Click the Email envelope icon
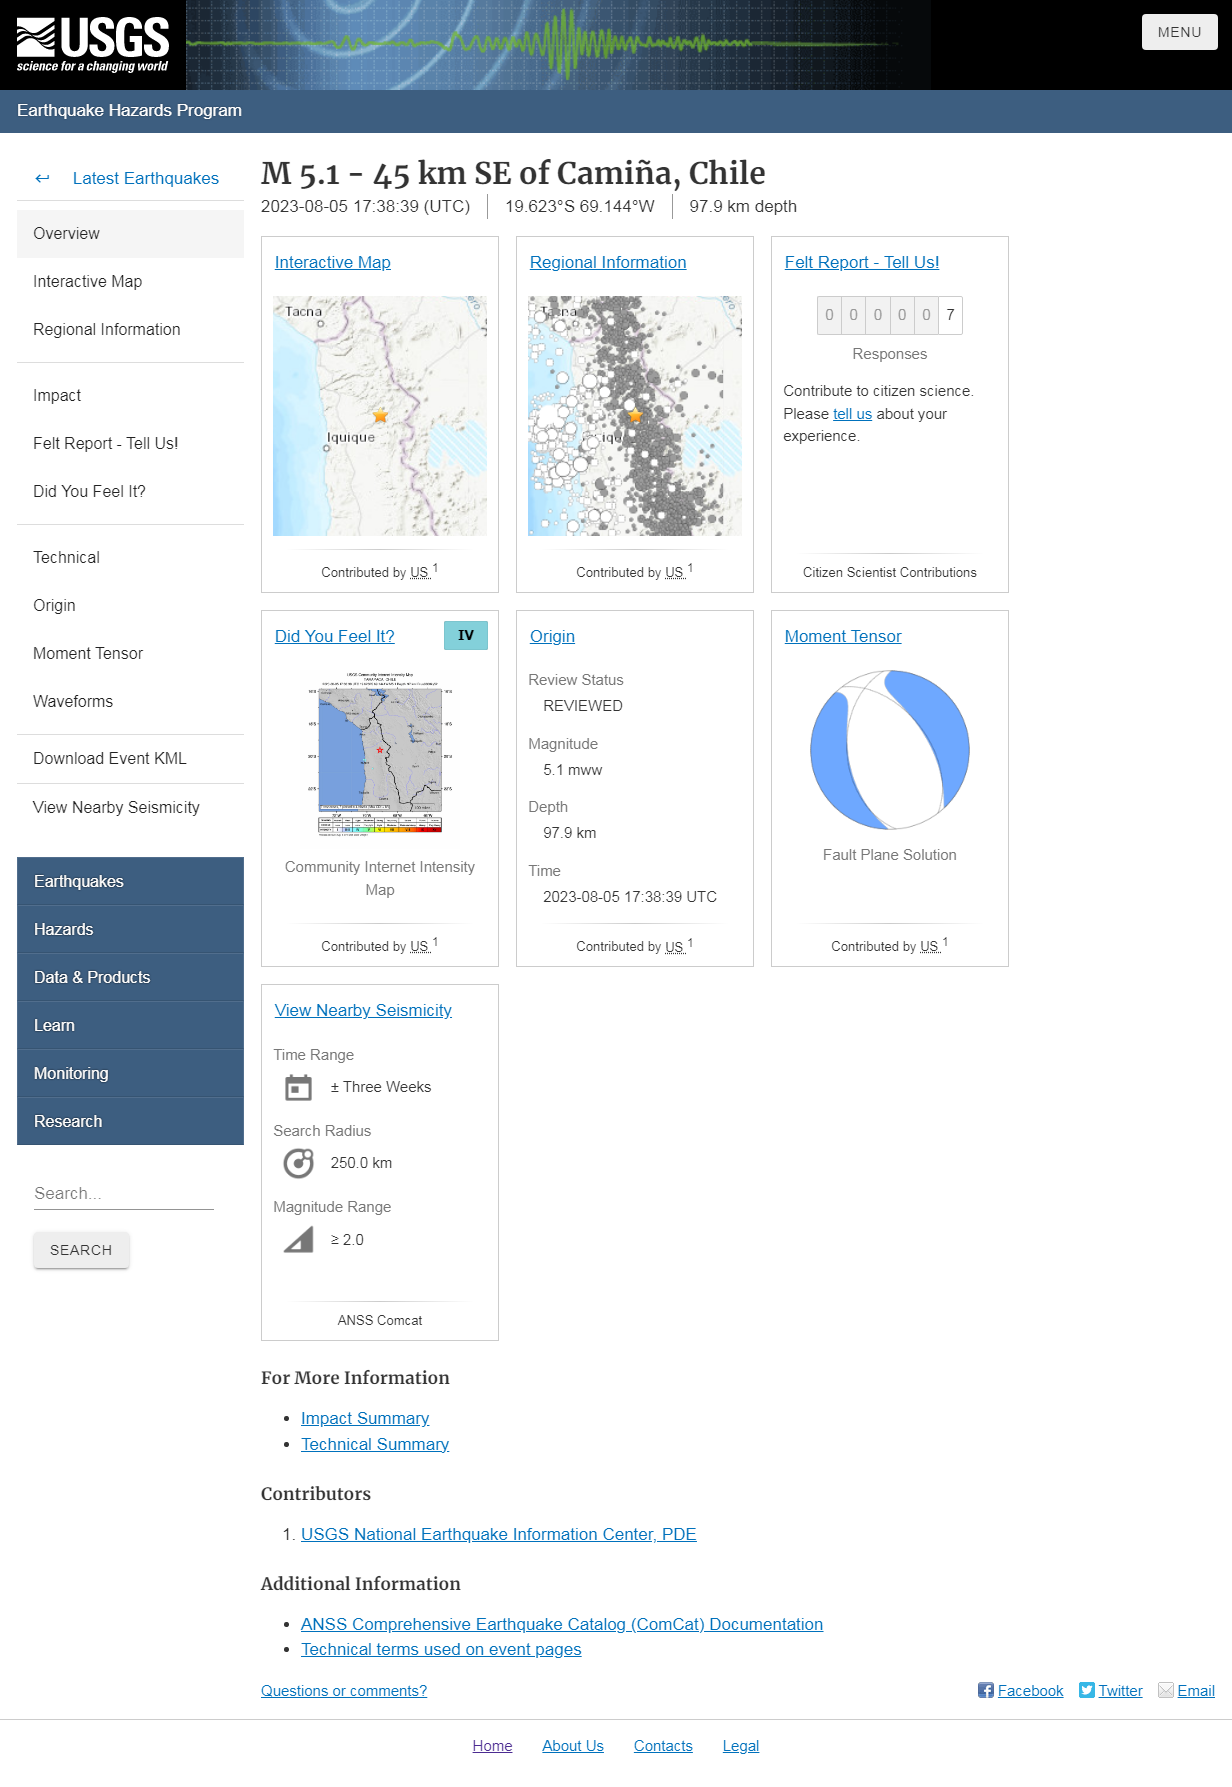This screenshot has height=1787, width=1232. click(x=1166, y=1690)
